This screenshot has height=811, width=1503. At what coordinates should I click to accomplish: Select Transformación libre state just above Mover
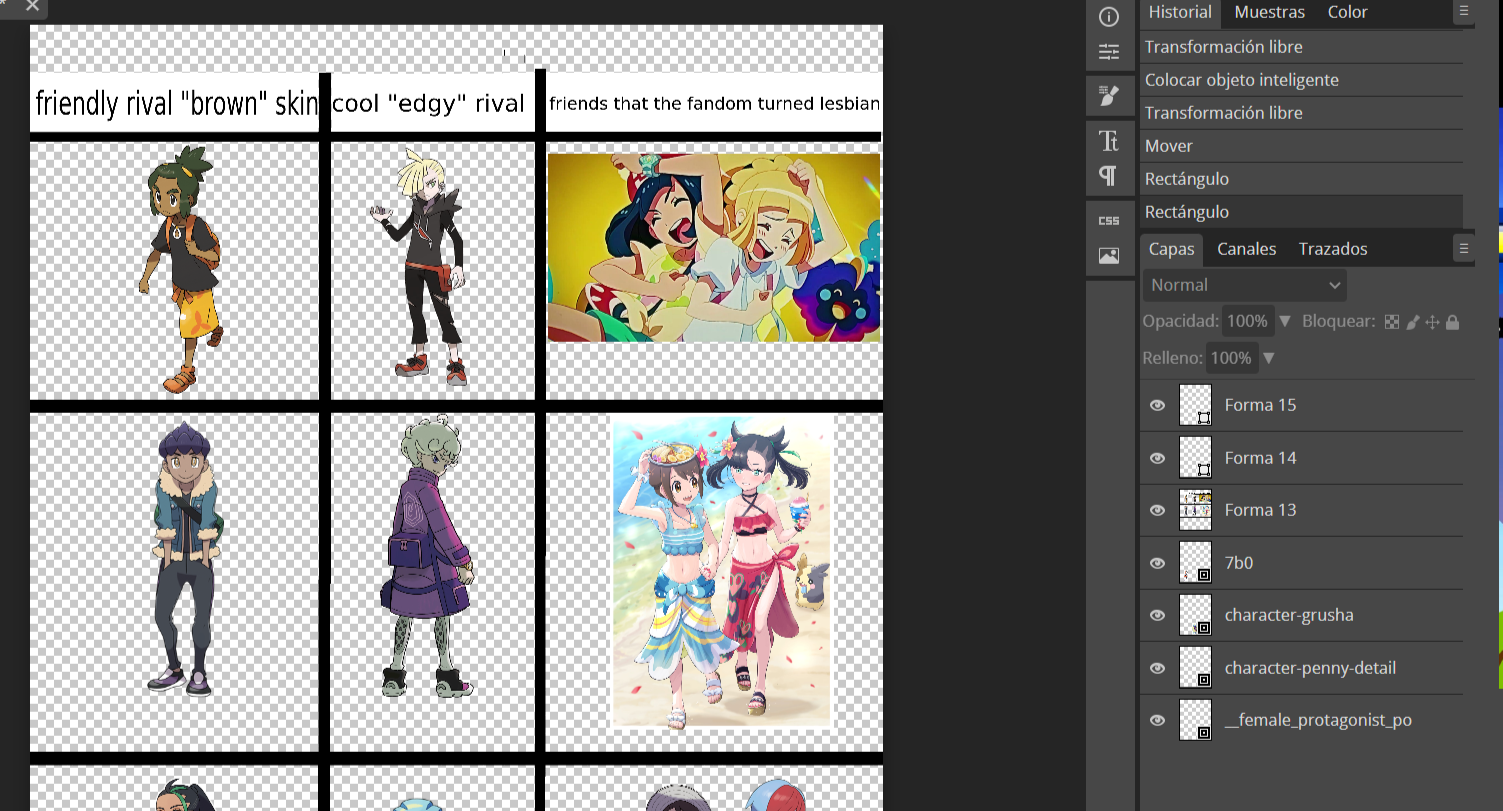[x=1302, y=113]
